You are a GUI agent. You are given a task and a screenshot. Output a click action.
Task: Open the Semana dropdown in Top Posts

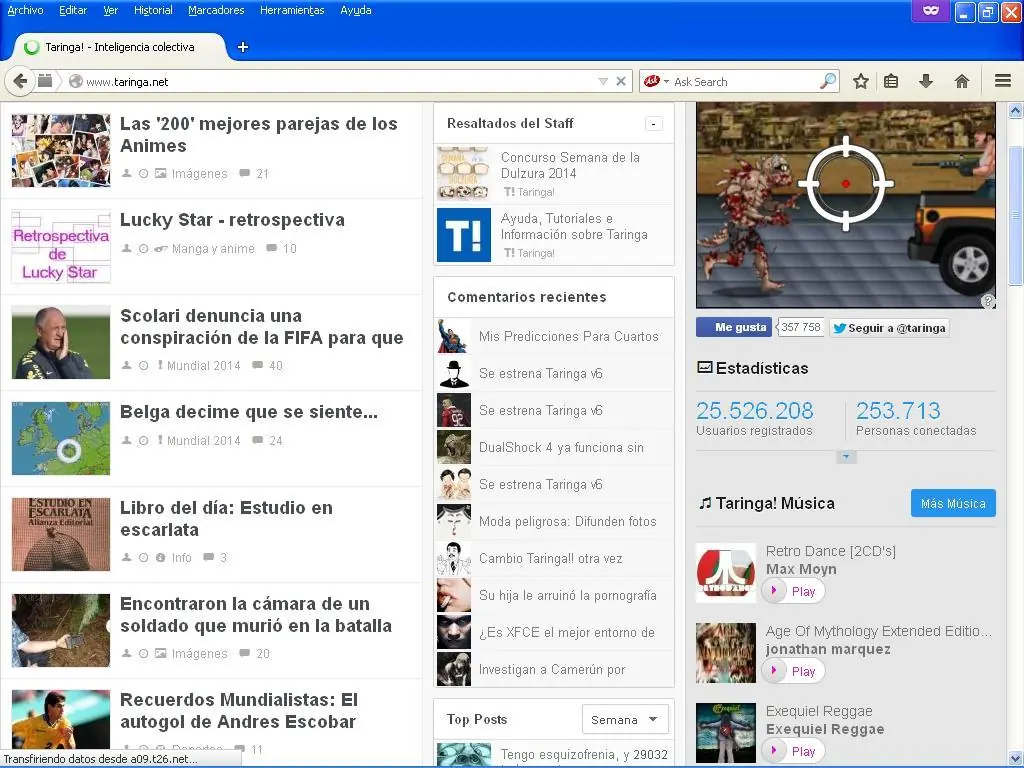coord(625,719)
